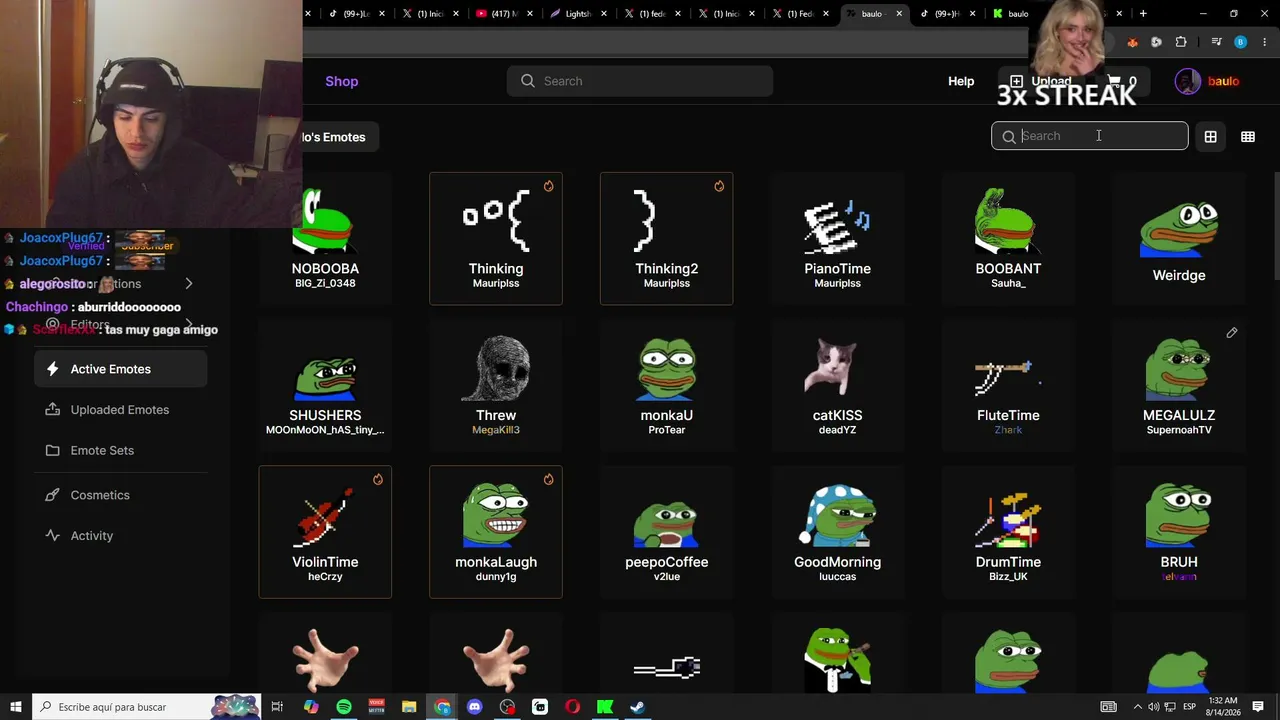Open author SupernoahTV profile
This screenshot has width=1280, height=720.
point(1179,430)
